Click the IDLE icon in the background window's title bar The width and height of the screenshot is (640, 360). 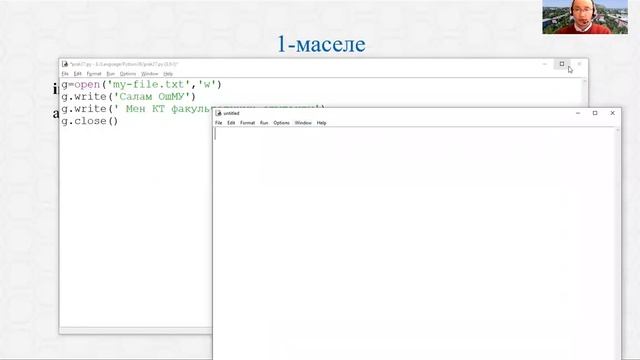pyautogui.click(x=65, y=64)
